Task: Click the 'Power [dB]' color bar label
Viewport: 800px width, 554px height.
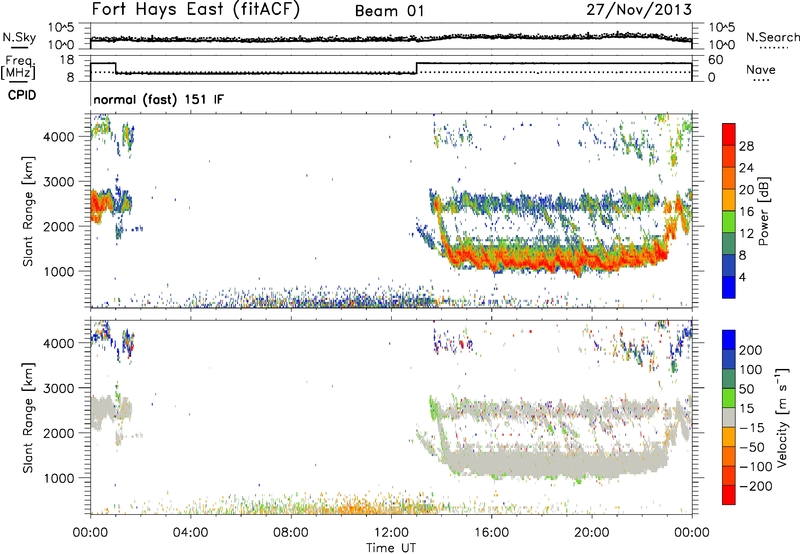Action: (x=763, y=211)
